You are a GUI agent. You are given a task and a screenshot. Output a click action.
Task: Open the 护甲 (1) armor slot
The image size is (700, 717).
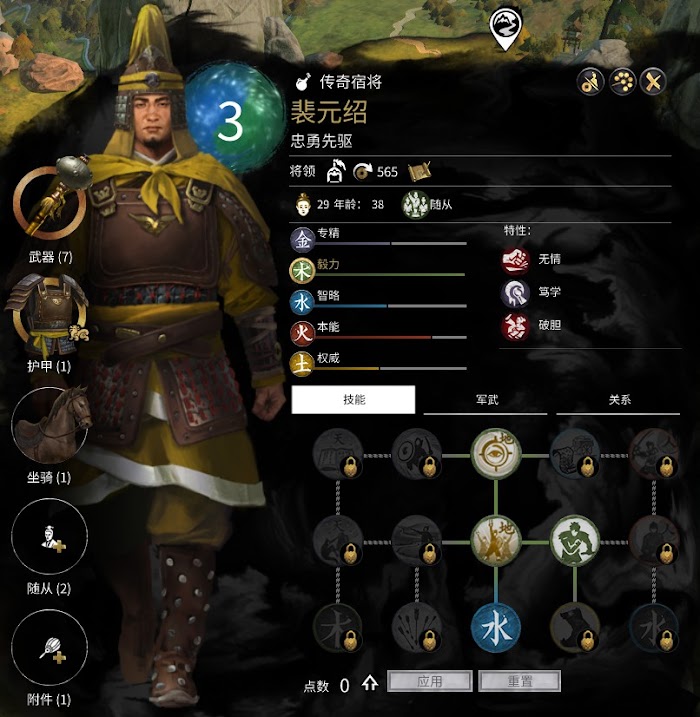coord(48,315)
